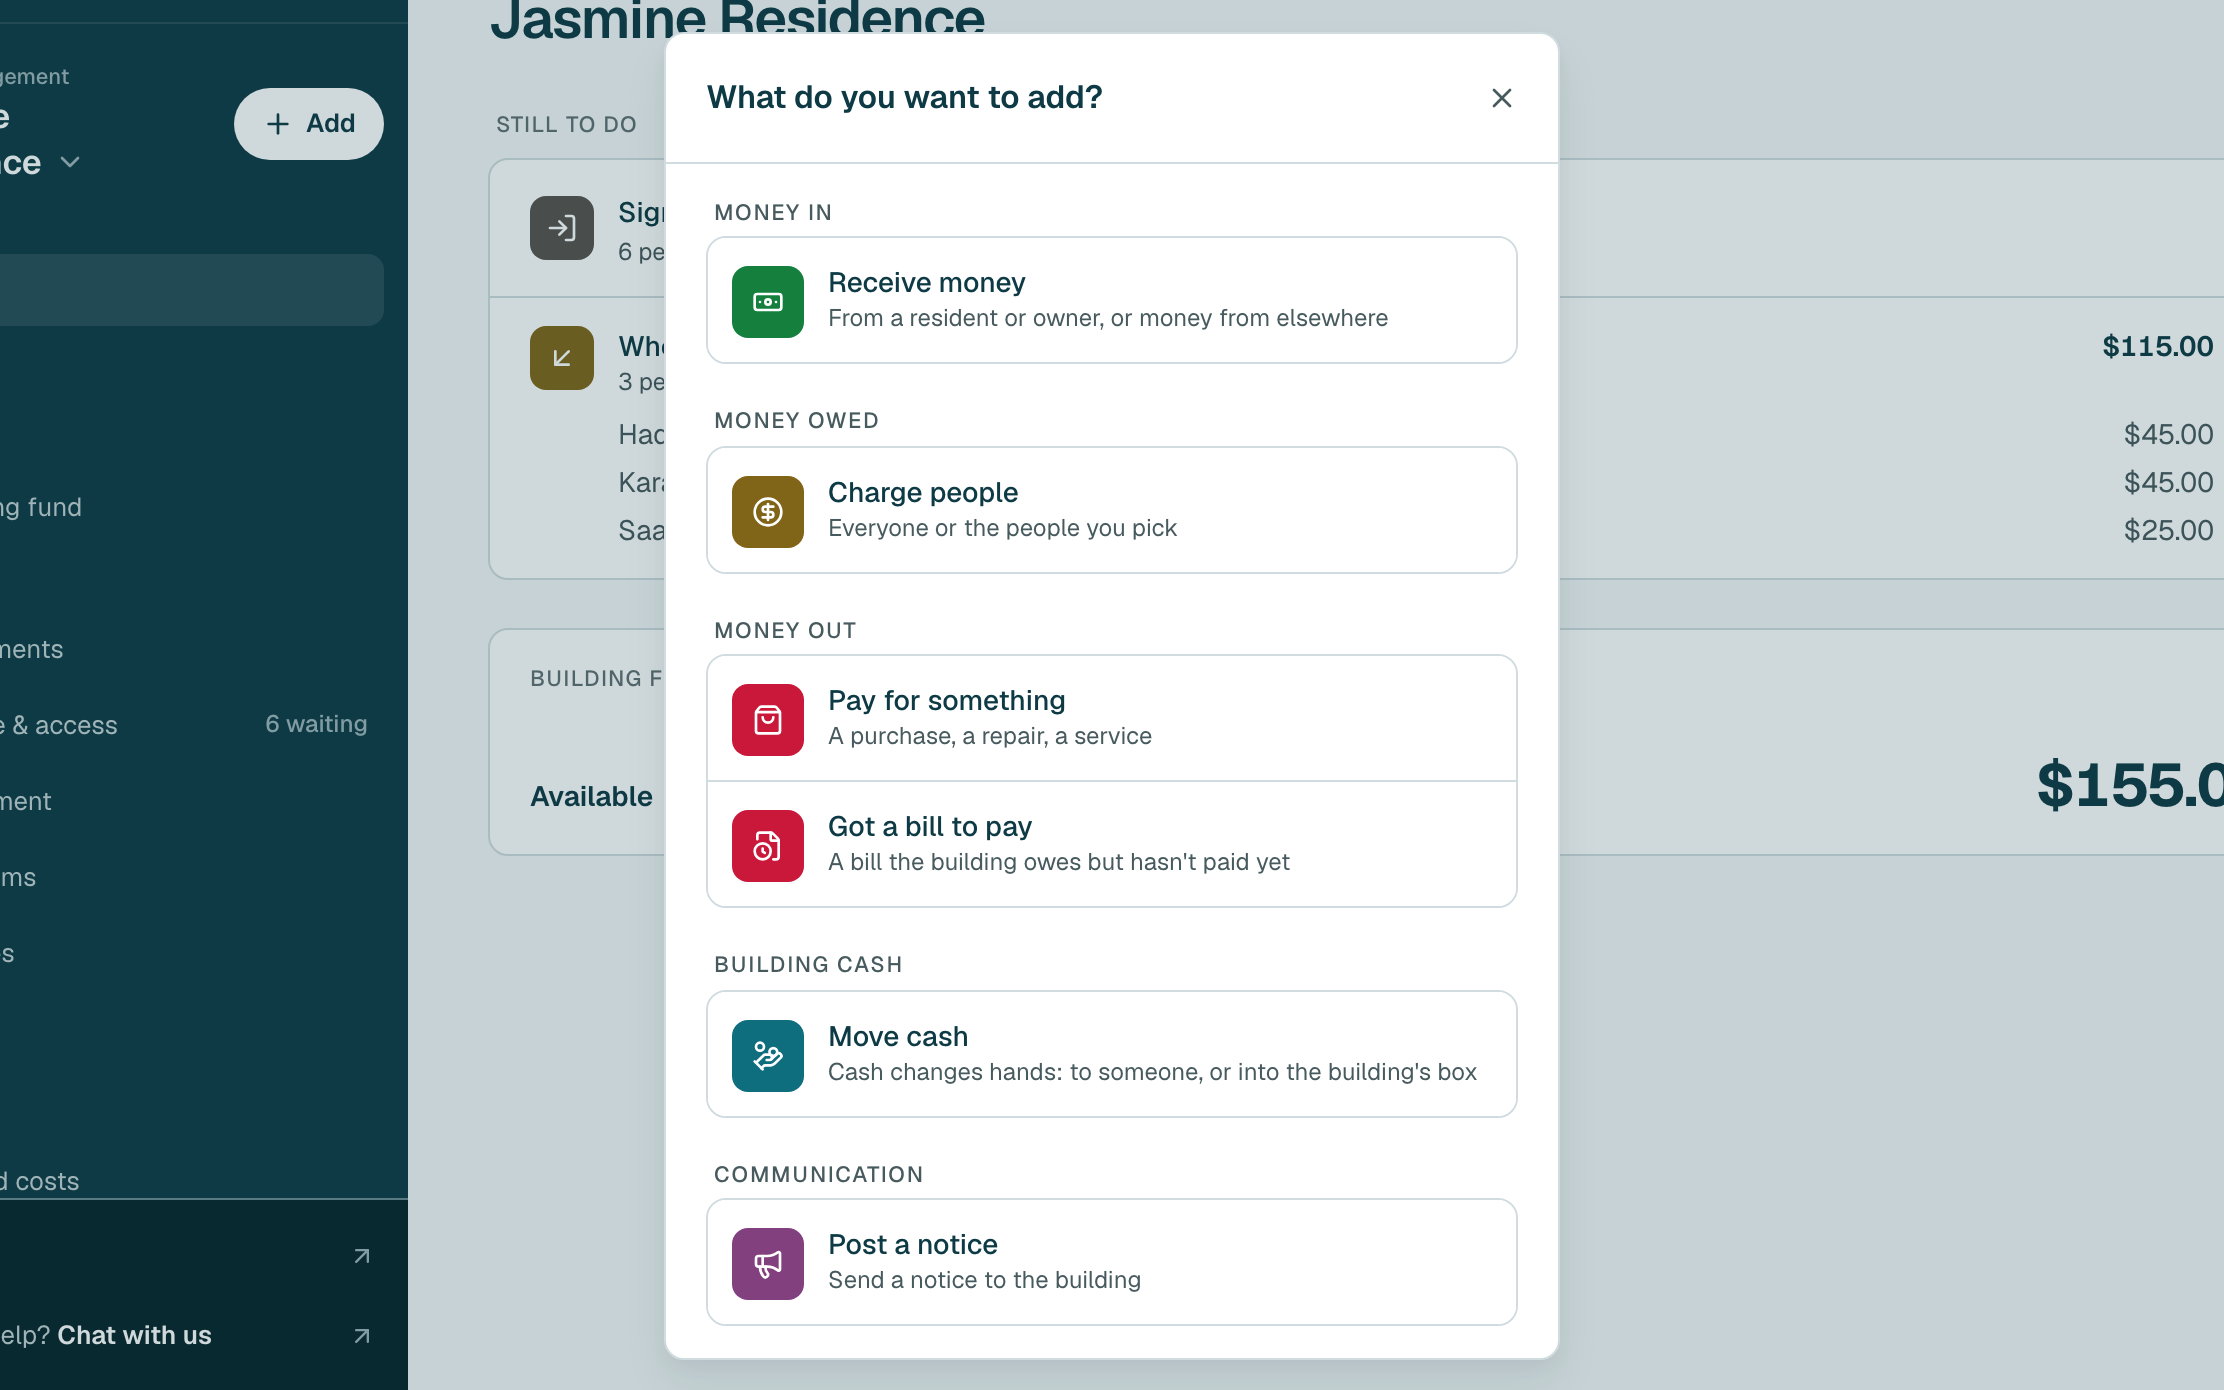Screen dimensions: 2224x1390
Task: Click the arrow icon next to Chat with us
Action: coord(362,1336)
